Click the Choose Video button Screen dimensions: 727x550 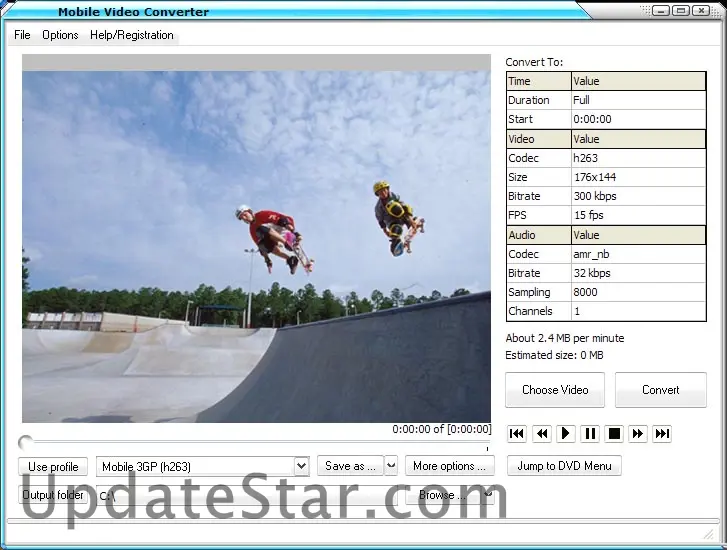pyautogui.click(x=555, y=390)
